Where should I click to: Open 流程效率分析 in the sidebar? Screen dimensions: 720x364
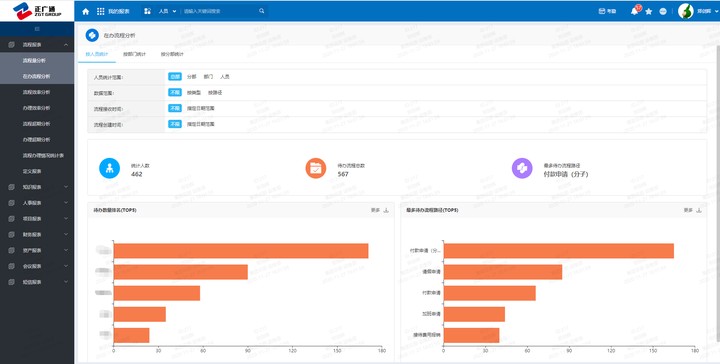tap(37, 92)
